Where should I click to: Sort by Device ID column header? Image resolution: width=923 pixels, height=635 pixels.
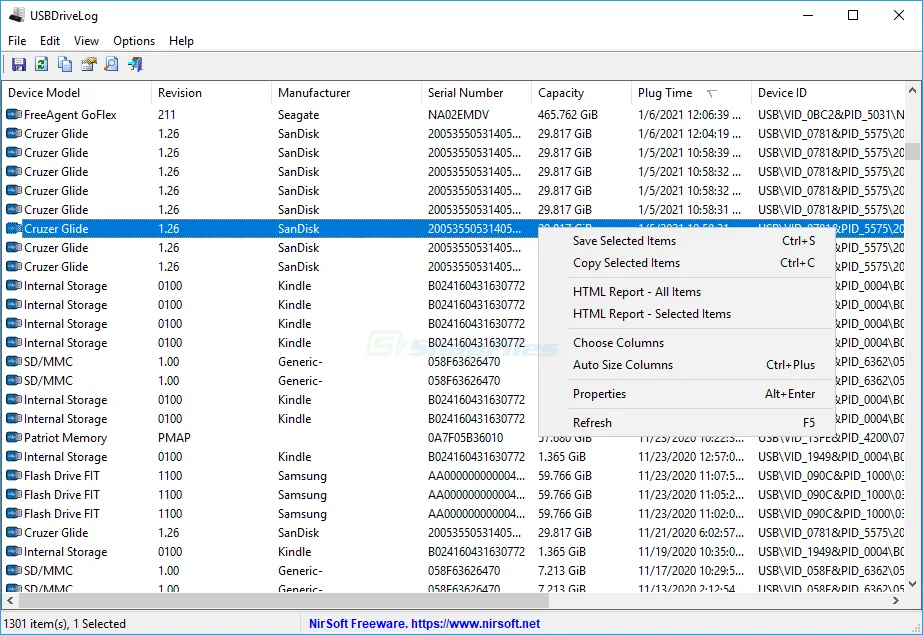point(828,93)
